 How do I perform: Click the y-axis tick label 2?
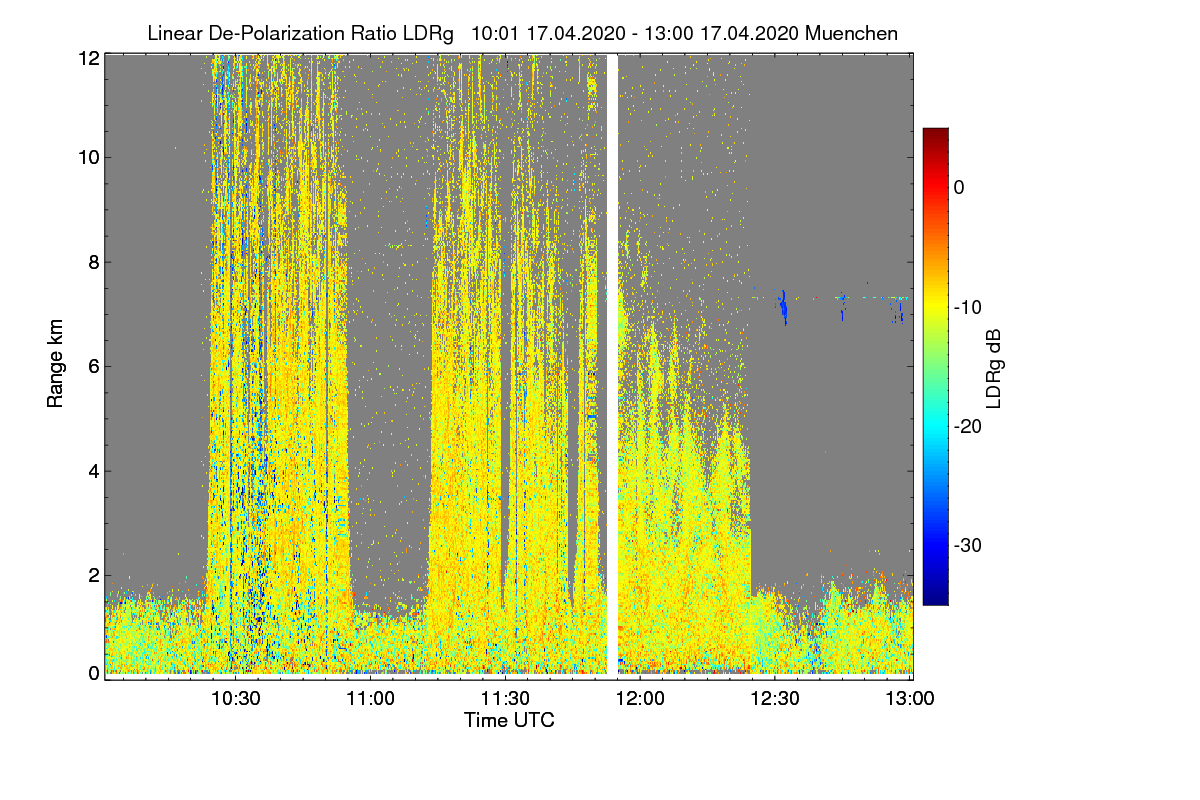93,575
